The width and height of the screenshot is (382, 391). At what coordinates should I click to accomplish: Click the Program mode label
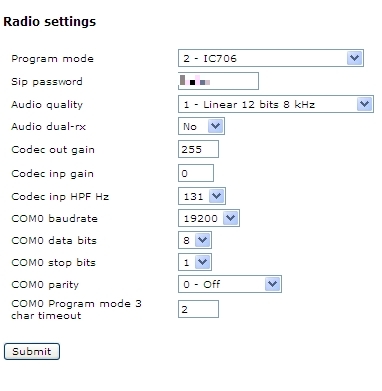click(x=52, y=59)
